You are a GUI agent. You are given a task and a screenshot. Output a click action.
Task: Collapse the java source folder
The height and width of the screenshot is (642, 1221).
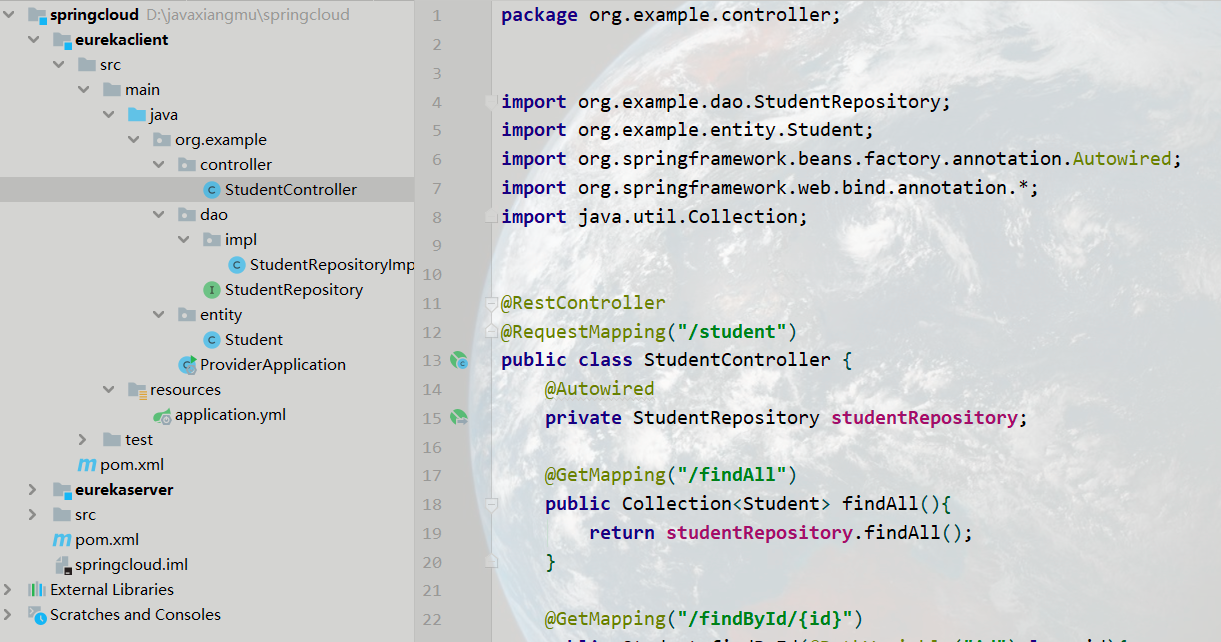[x=109, y=115]
